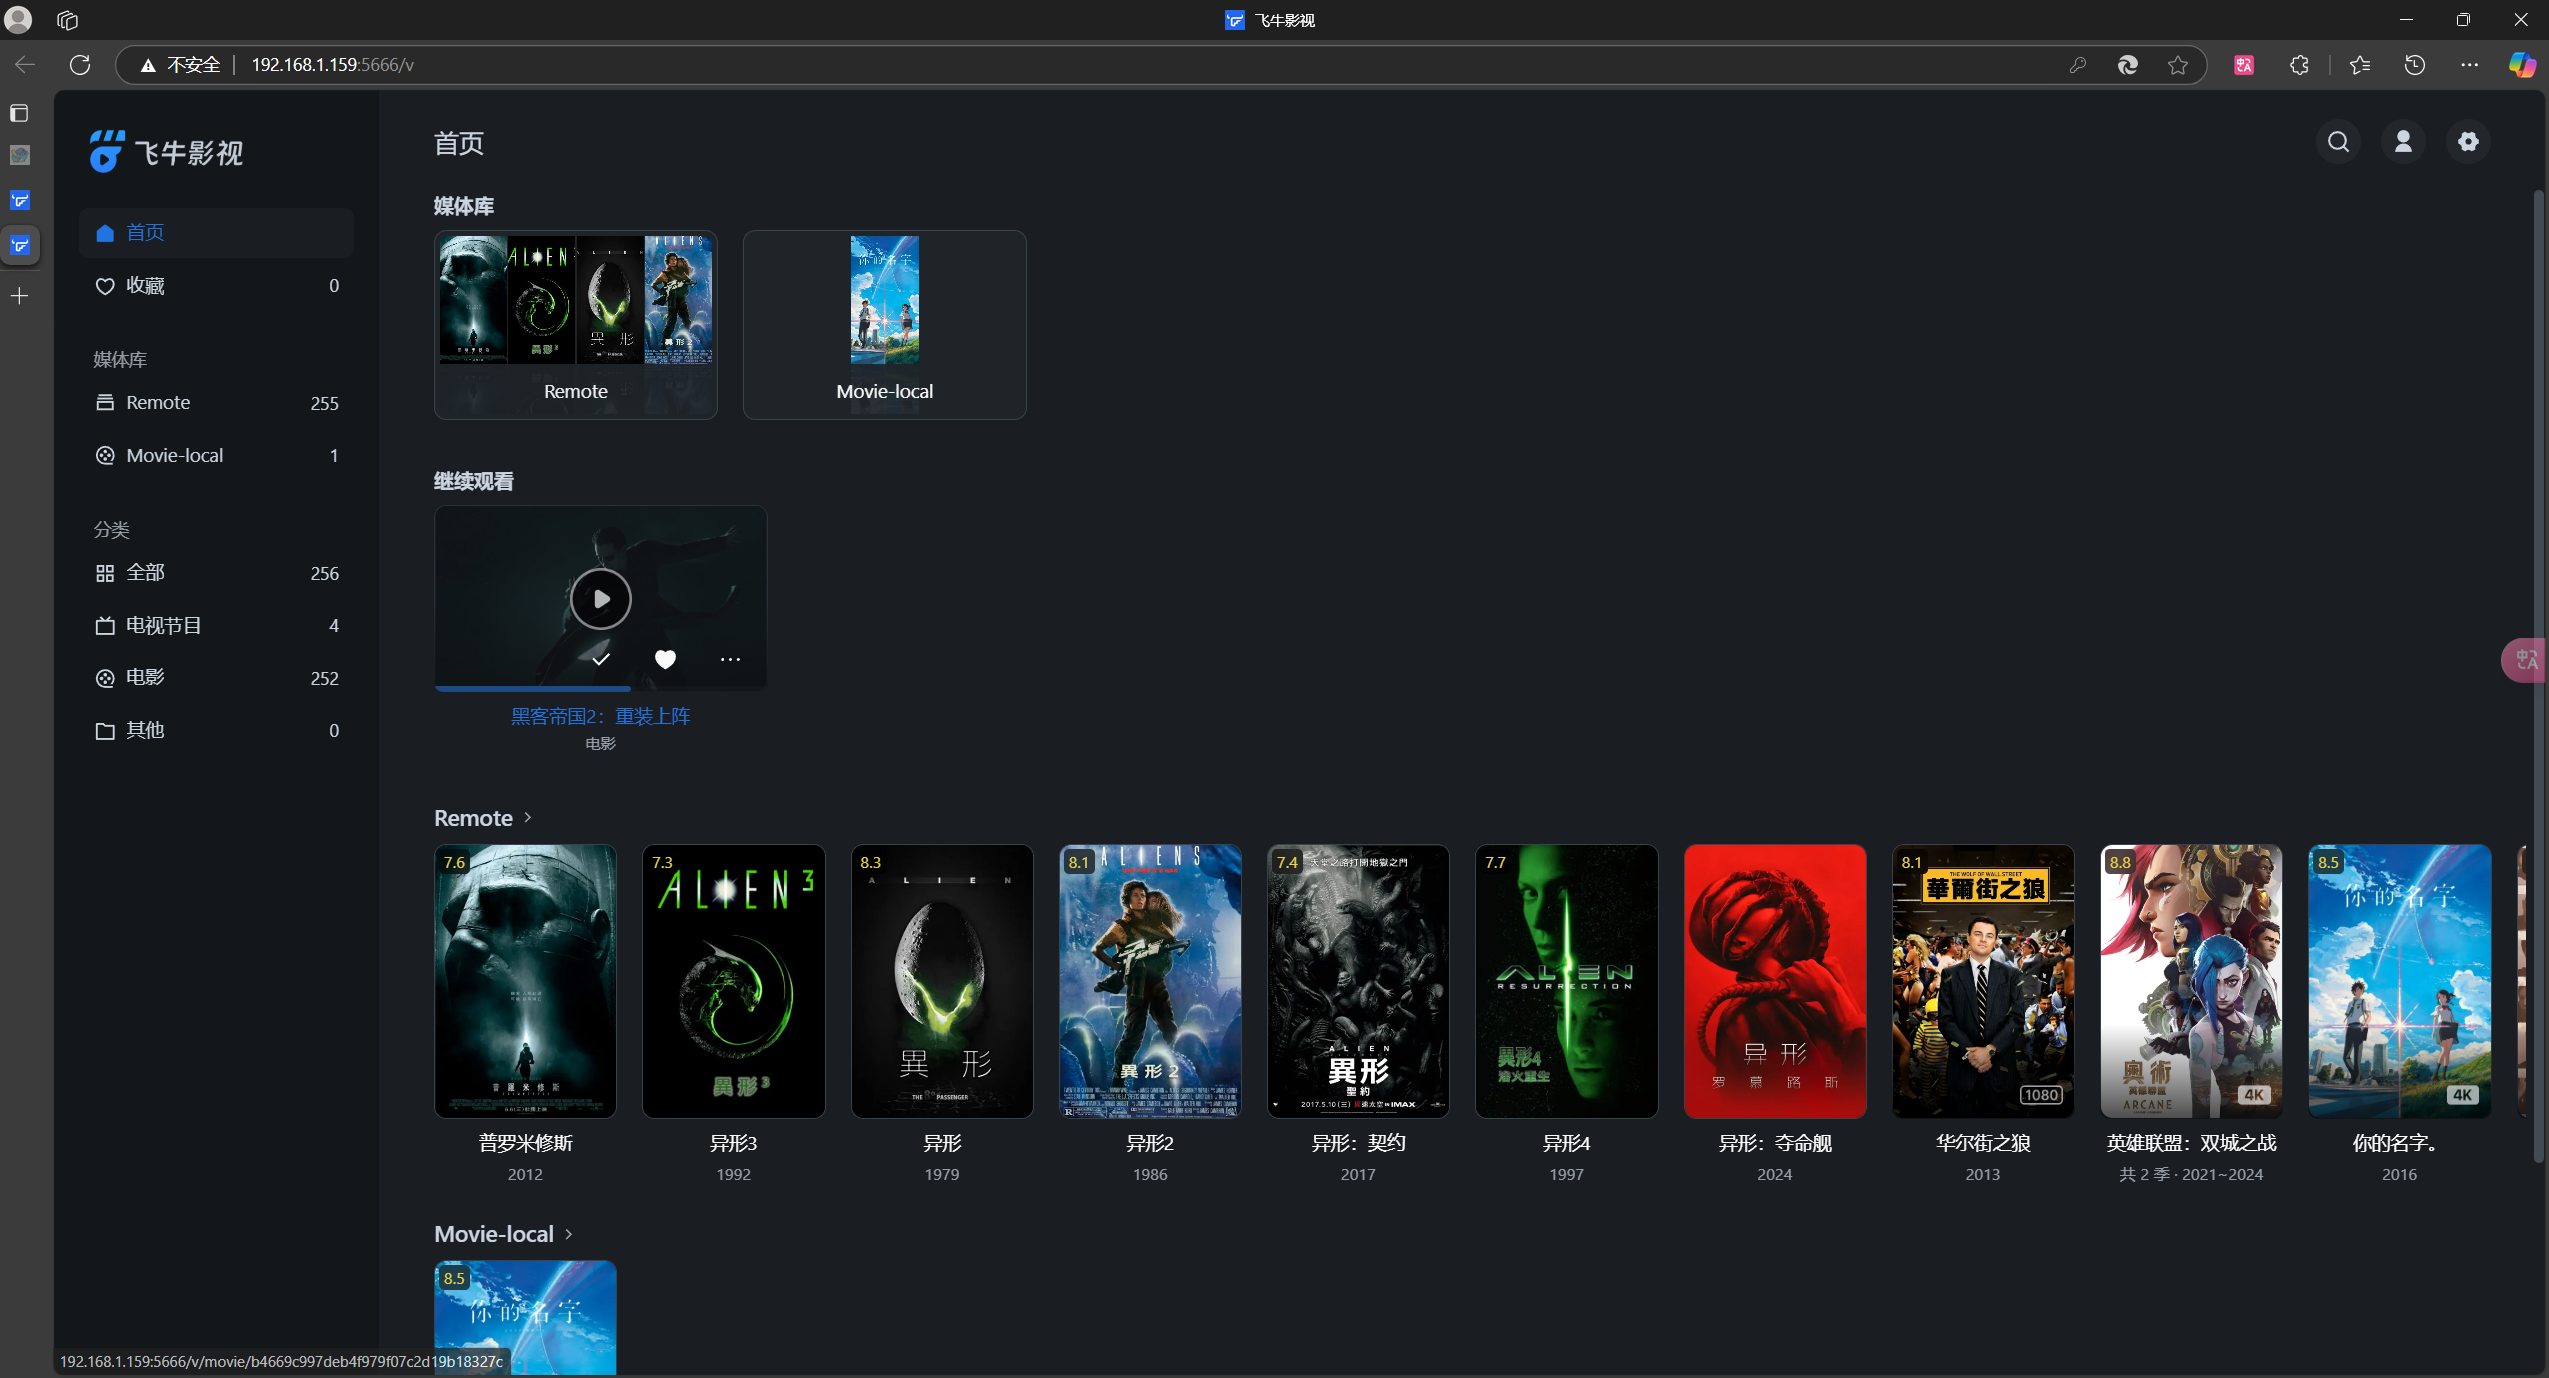Open 英雄联盟：双城之战 poster
2549x1378 pixels.
tap(2191, 981)
